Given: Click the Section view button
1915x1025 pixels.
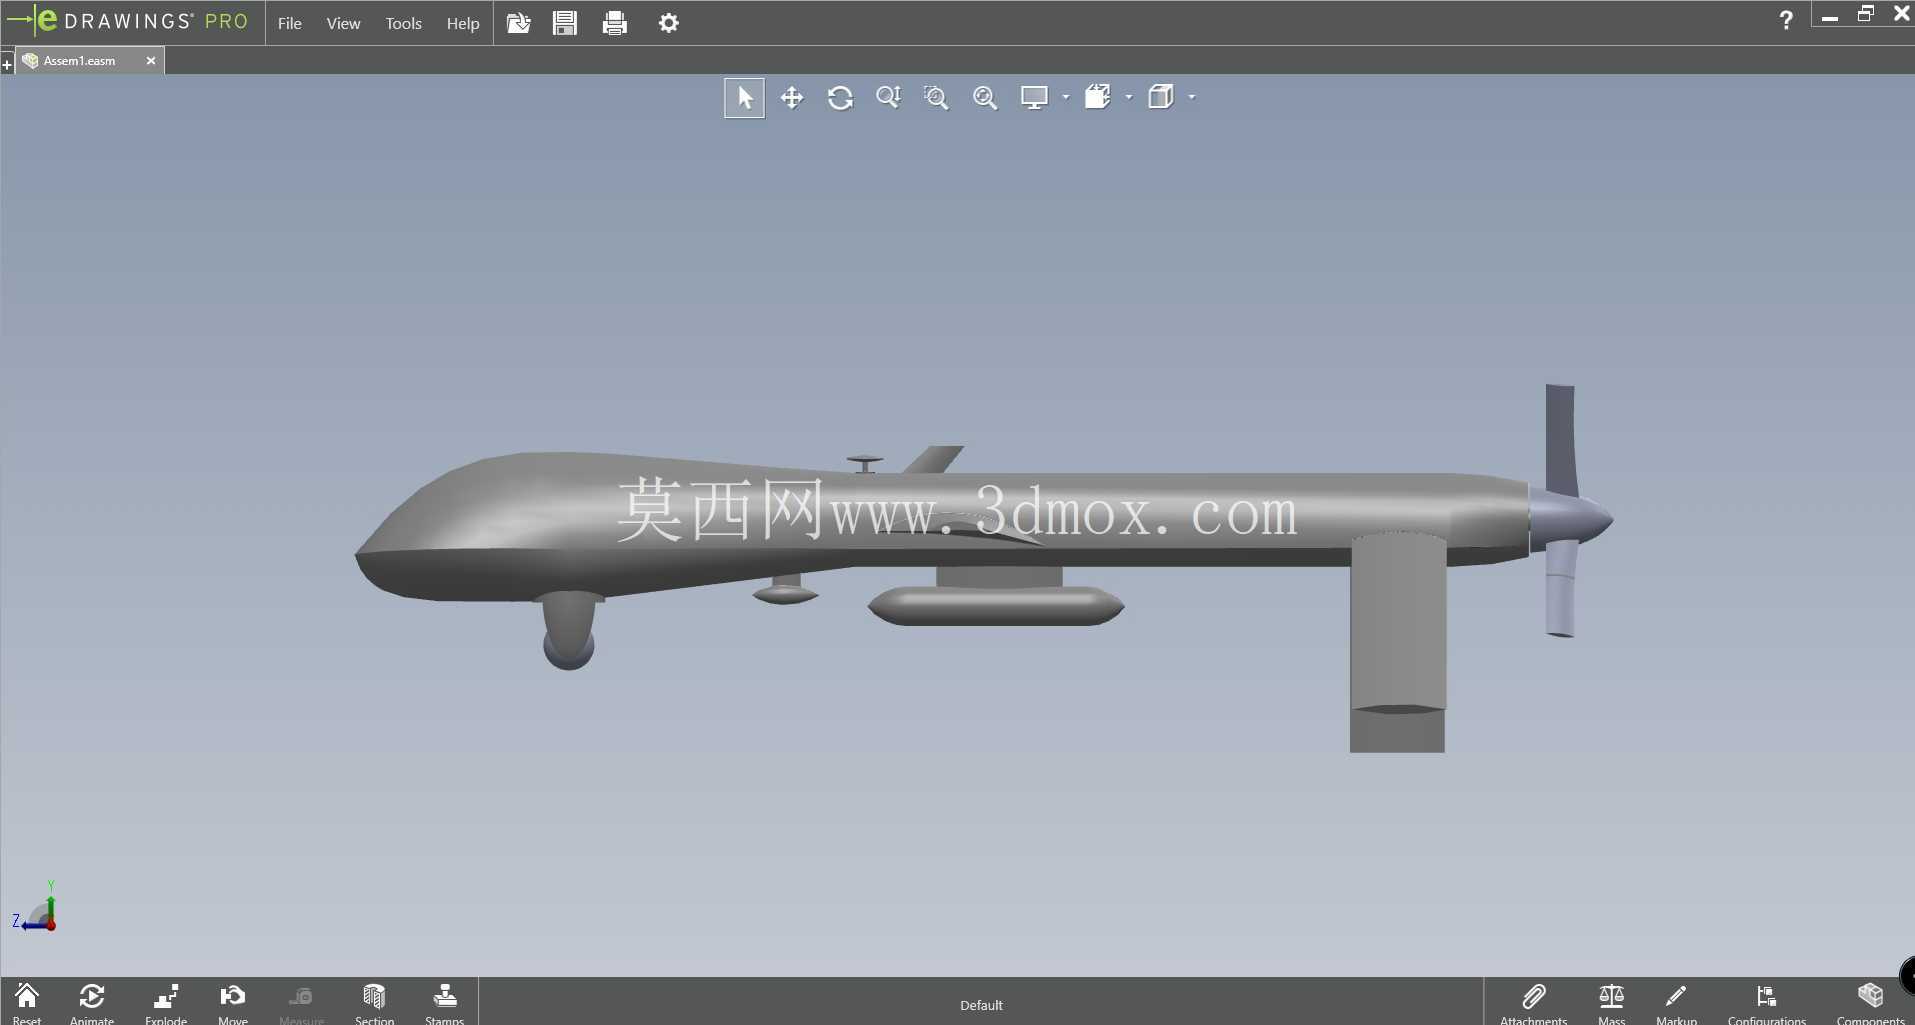Looking at the screenshot, I should tap(374, 1003).
